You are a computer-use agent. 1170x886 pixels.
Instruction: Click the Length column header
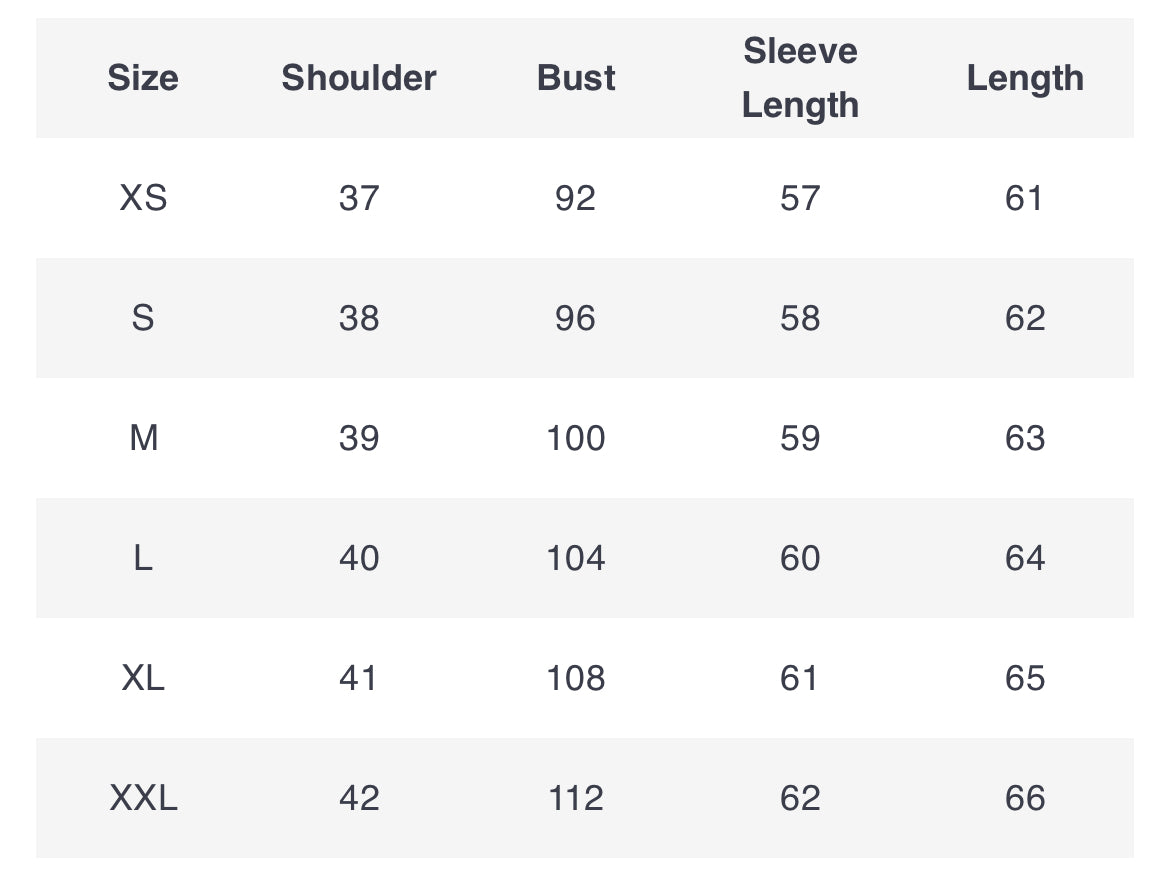point(1025,78)
